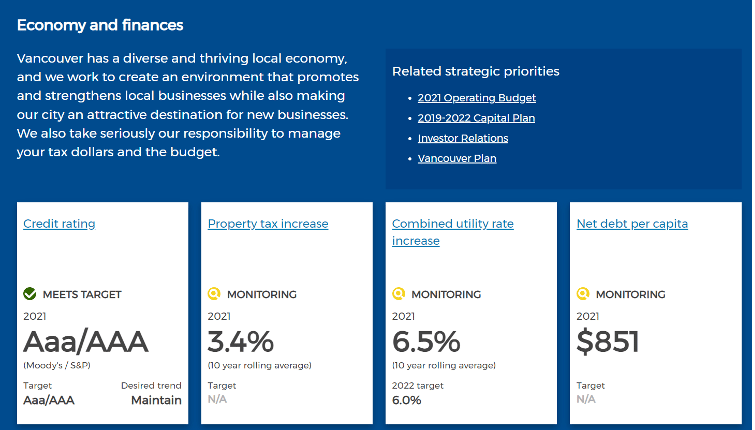Viewport: 755px width, 430px height.
Task: Click the $851 net debt value
Action: (x=608, y=342)
